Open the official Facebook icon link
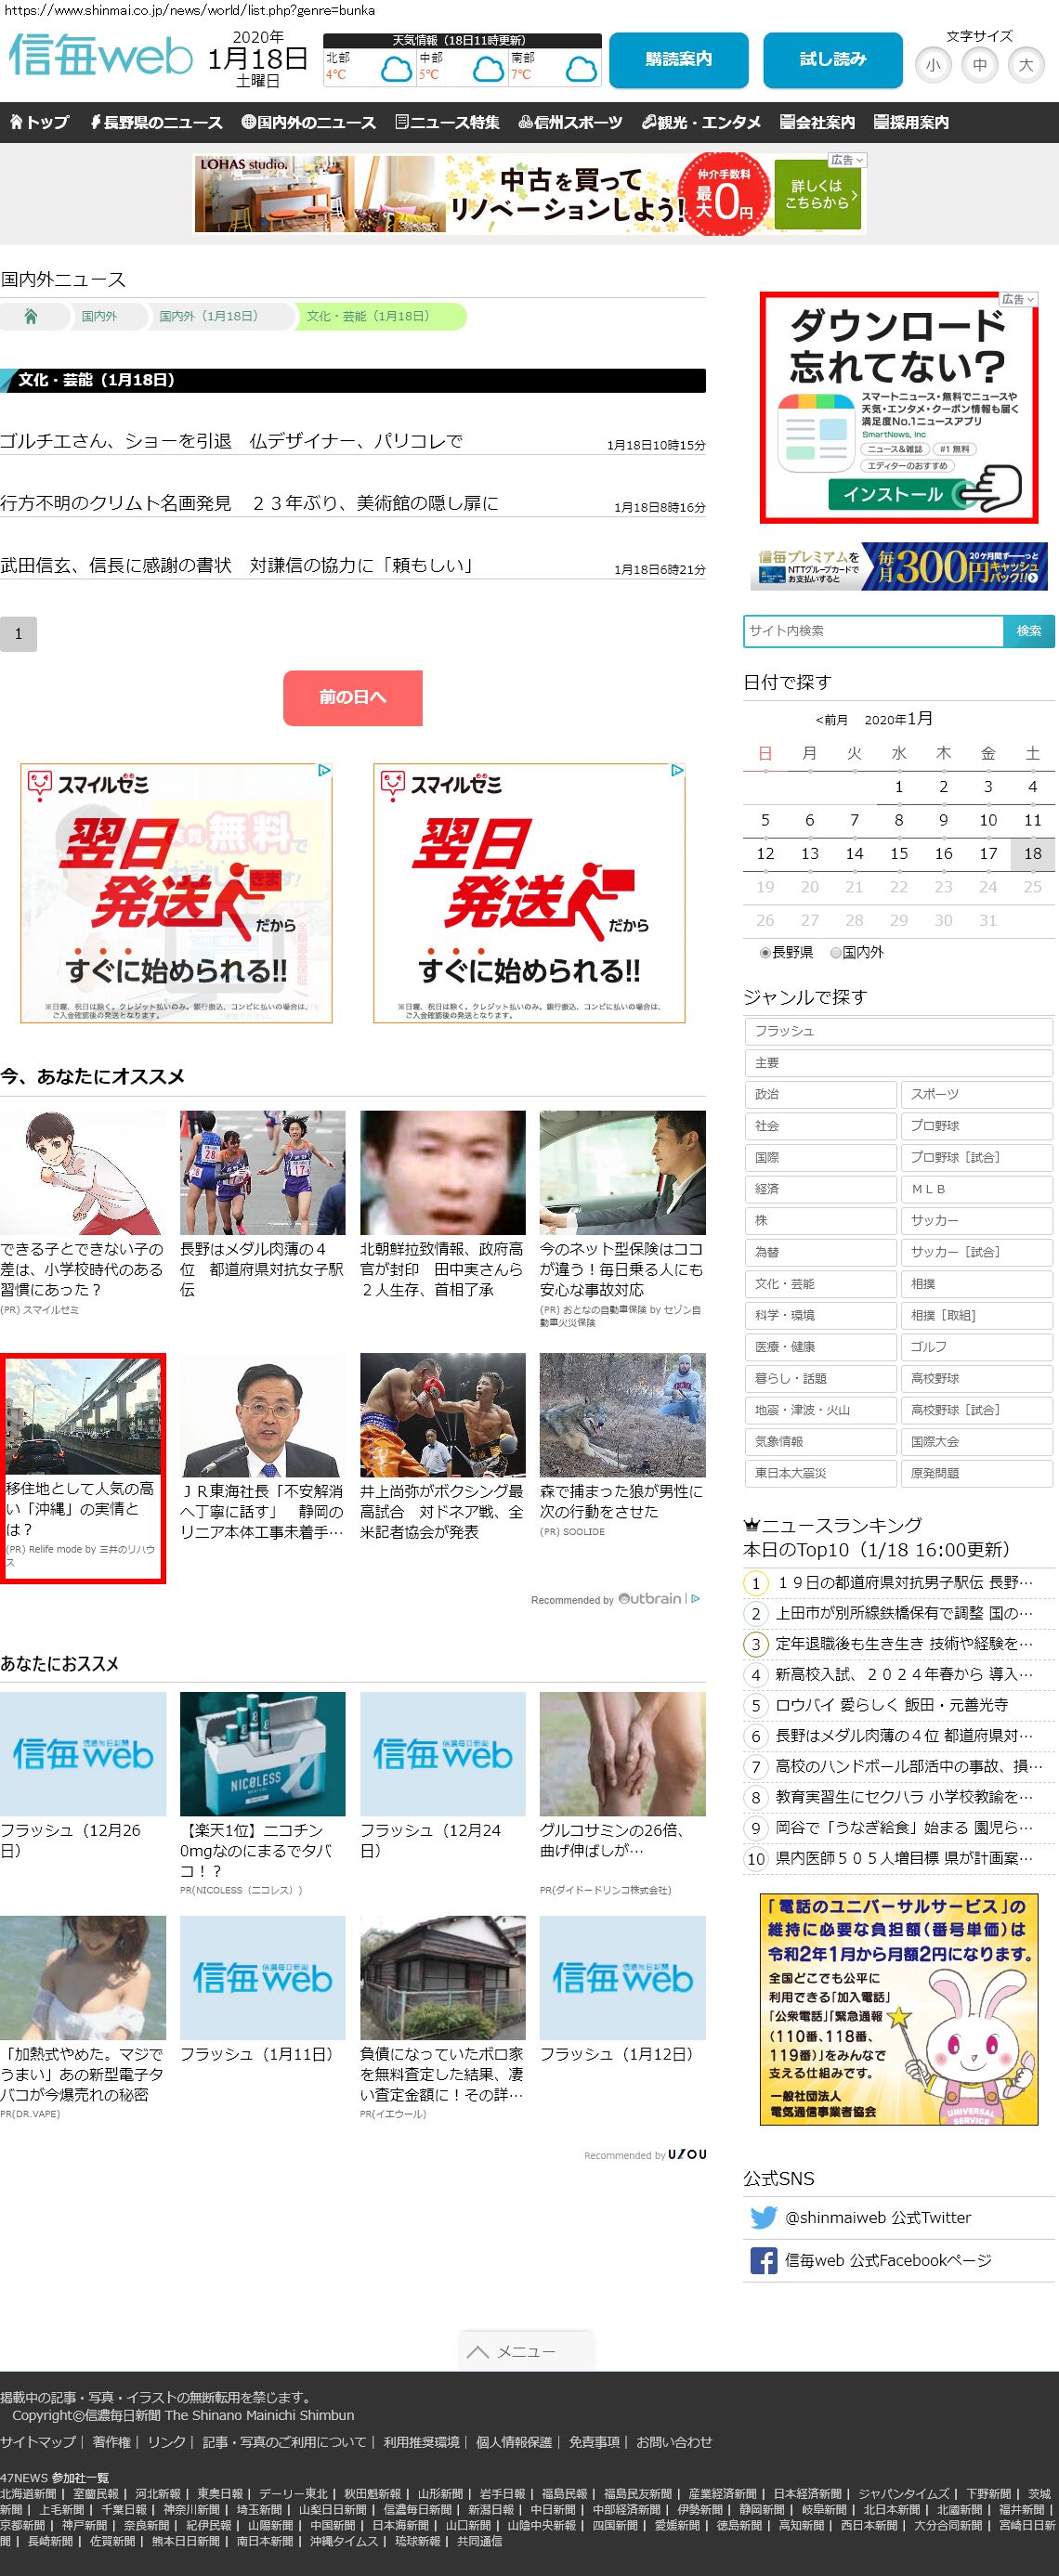 pos(763,2260)
